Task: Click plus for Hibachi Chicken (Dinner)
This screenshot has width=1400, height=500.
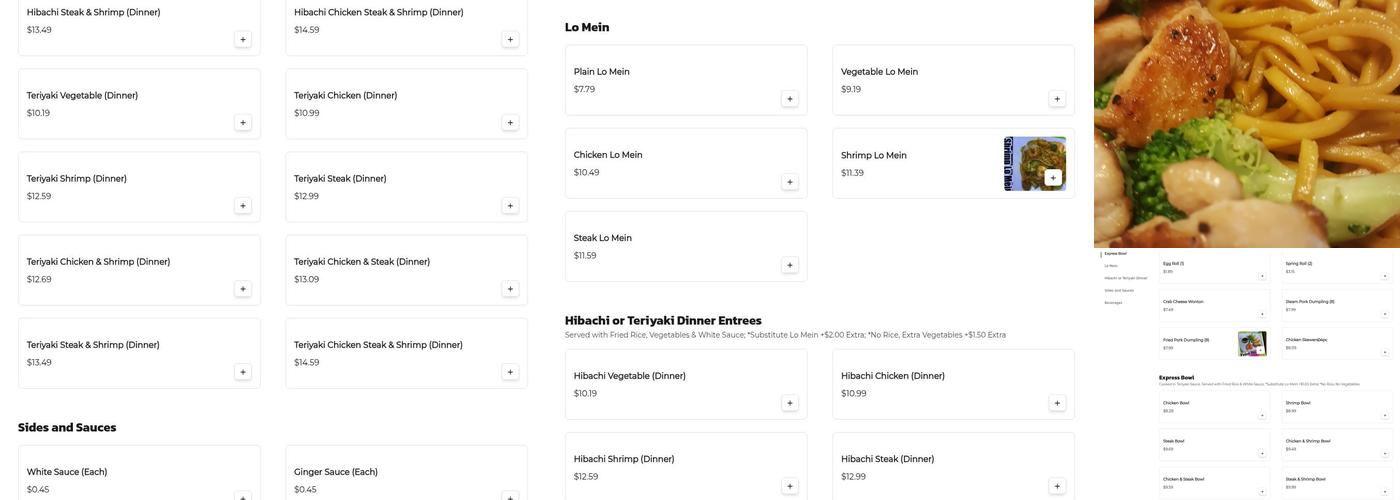Action: click(x=1057, y=403)
